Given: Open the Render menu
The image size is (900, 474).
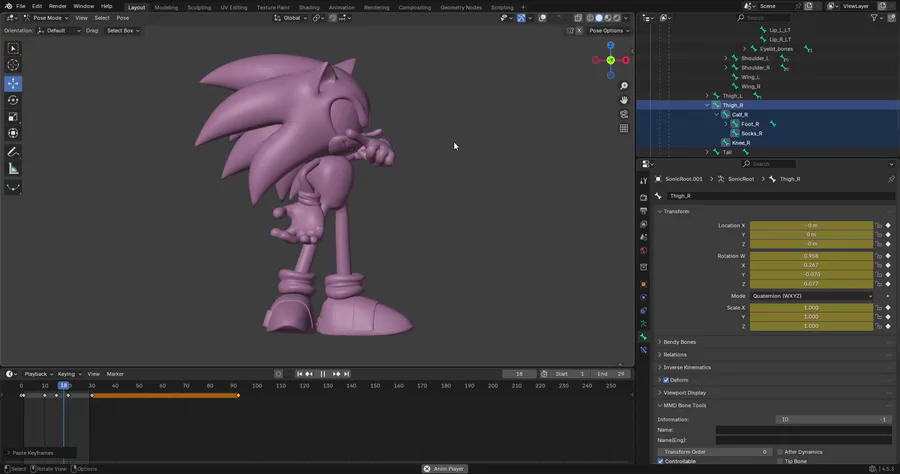Looking at the screenshot, I should [x=57, y=6].
